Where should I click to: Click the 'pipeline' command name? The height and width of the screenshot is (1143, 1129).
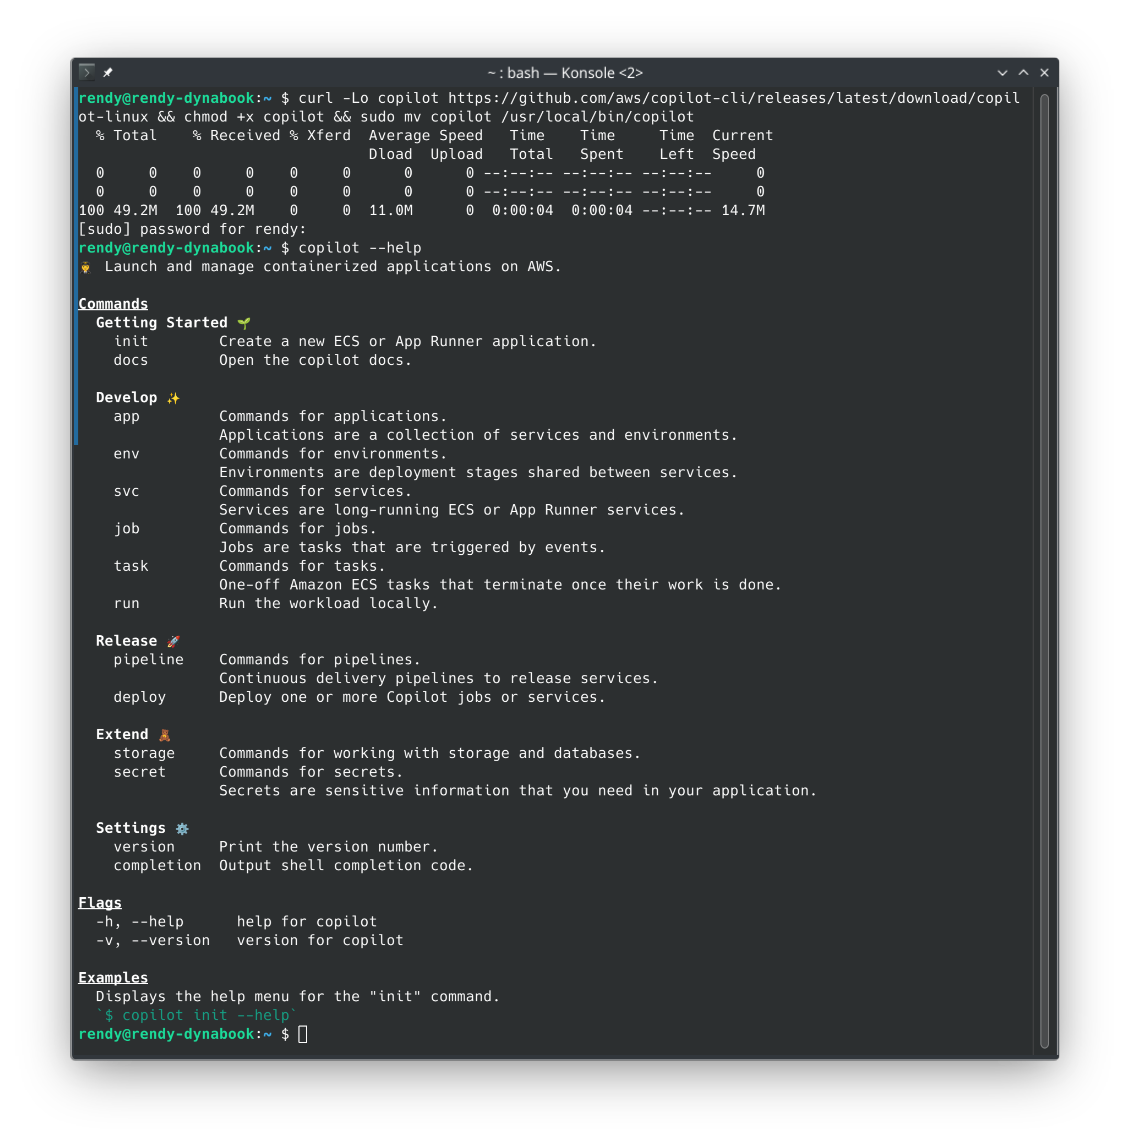148,660
